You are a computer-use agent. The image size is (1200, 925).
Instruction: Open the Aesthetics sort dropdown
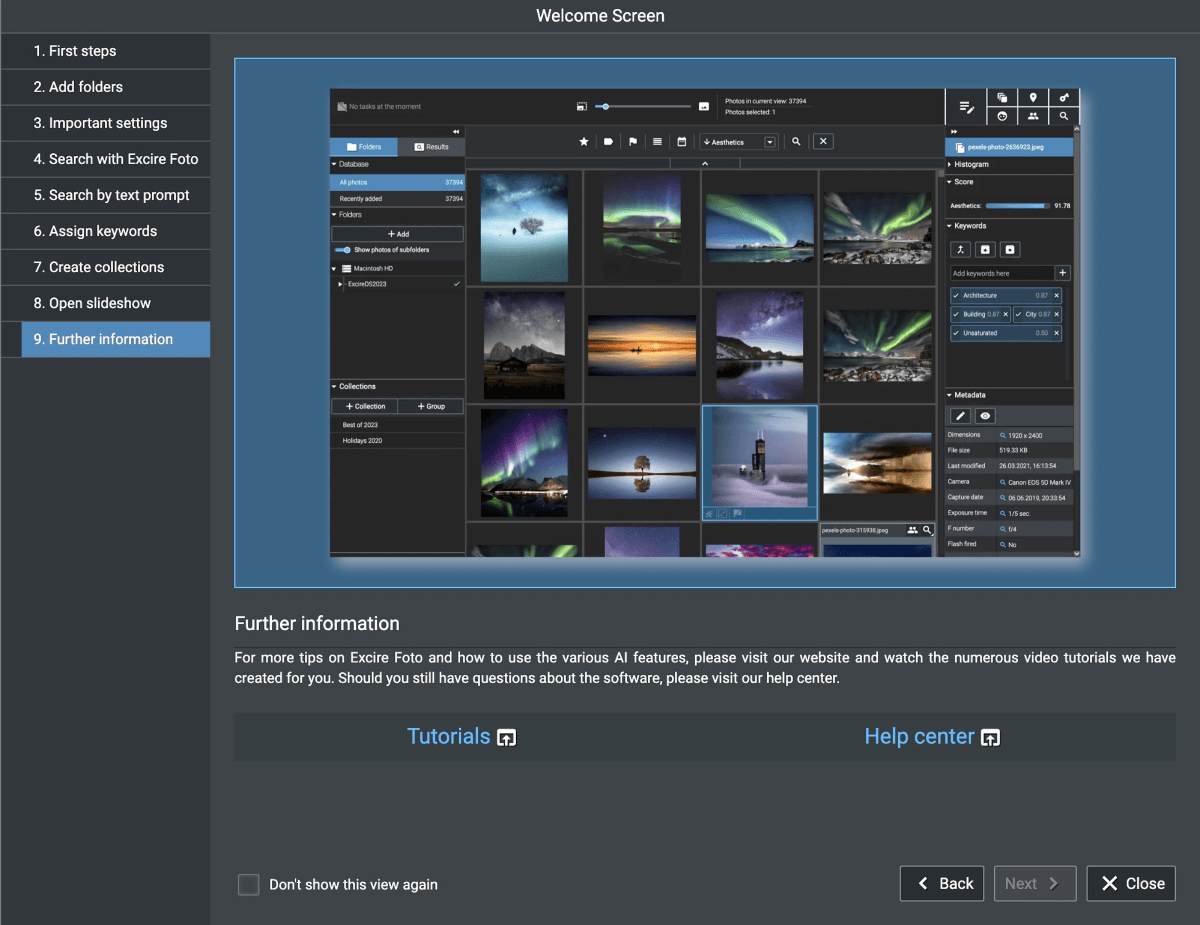768,141
